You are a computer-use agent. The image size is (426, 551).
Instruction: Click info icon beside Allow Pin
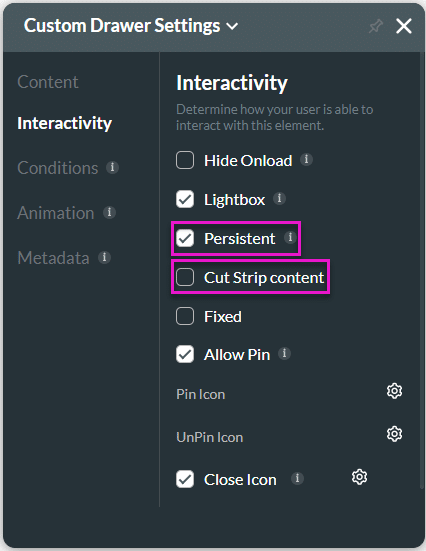pos(284,353)
